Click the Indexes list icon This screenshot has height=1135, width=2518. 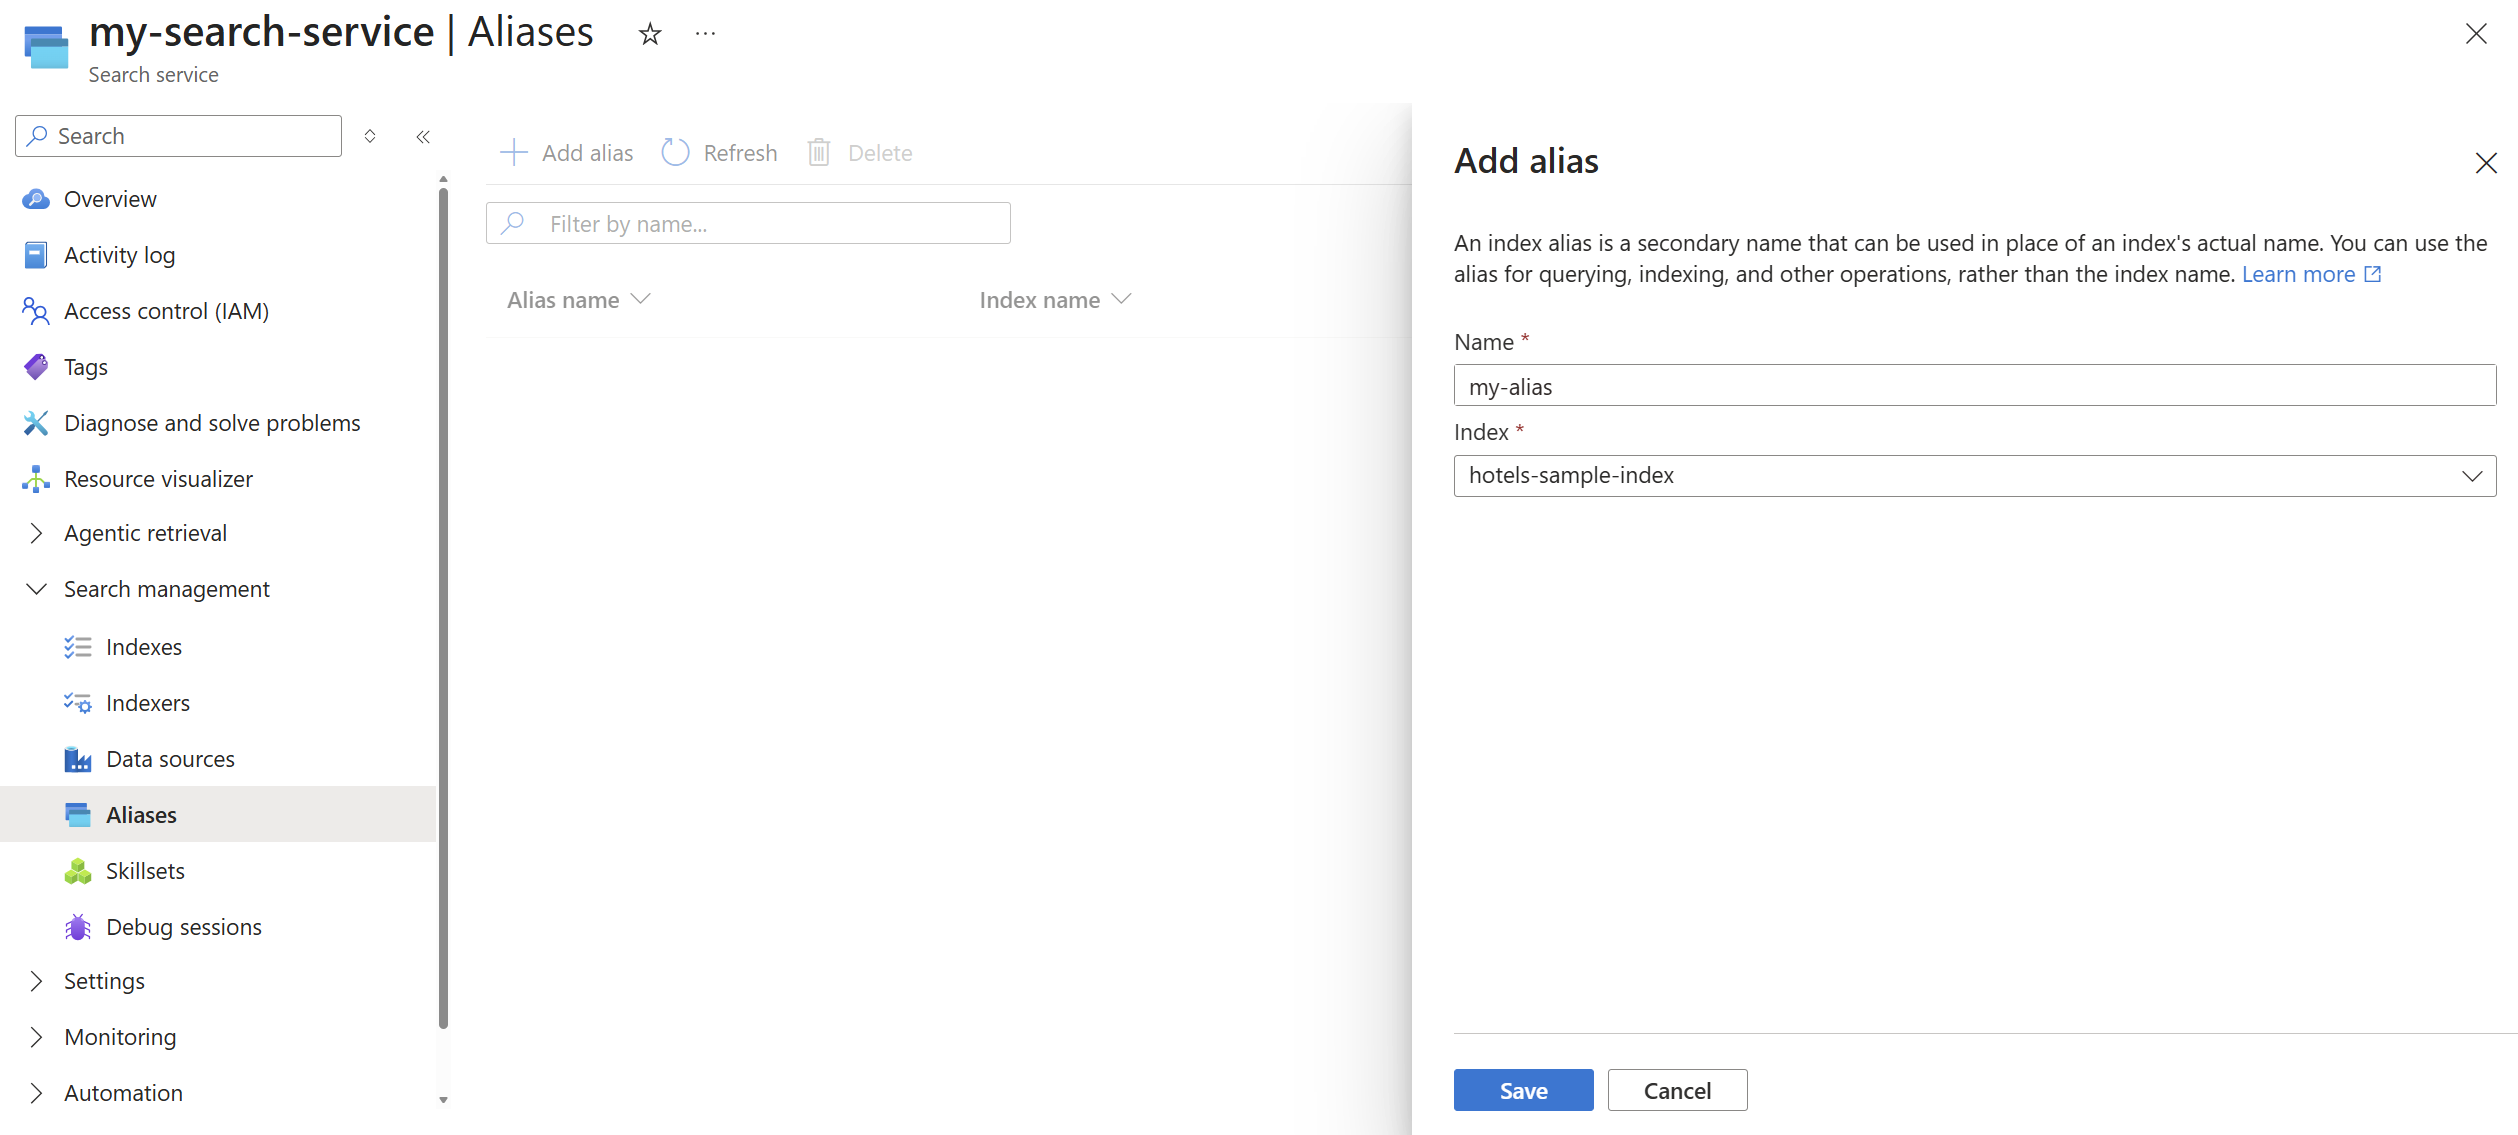coord(78,647)
